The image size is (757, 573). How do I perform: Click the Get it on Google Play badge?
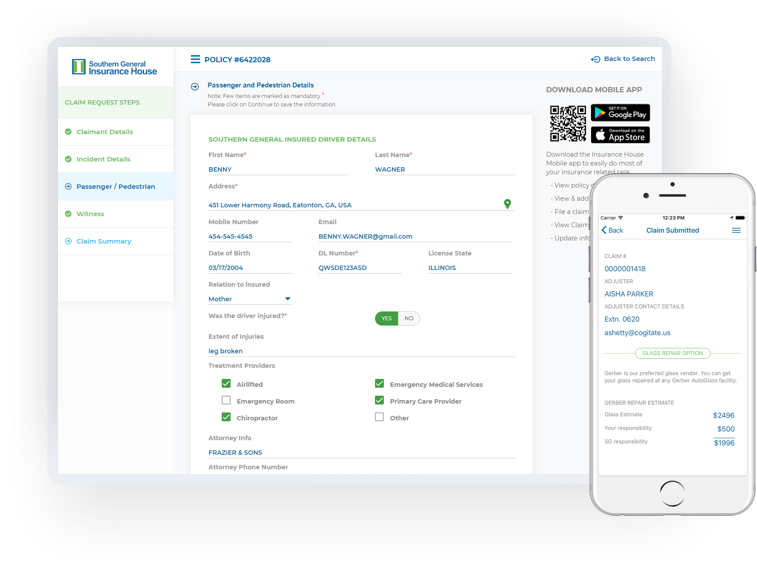click(620, 113)
